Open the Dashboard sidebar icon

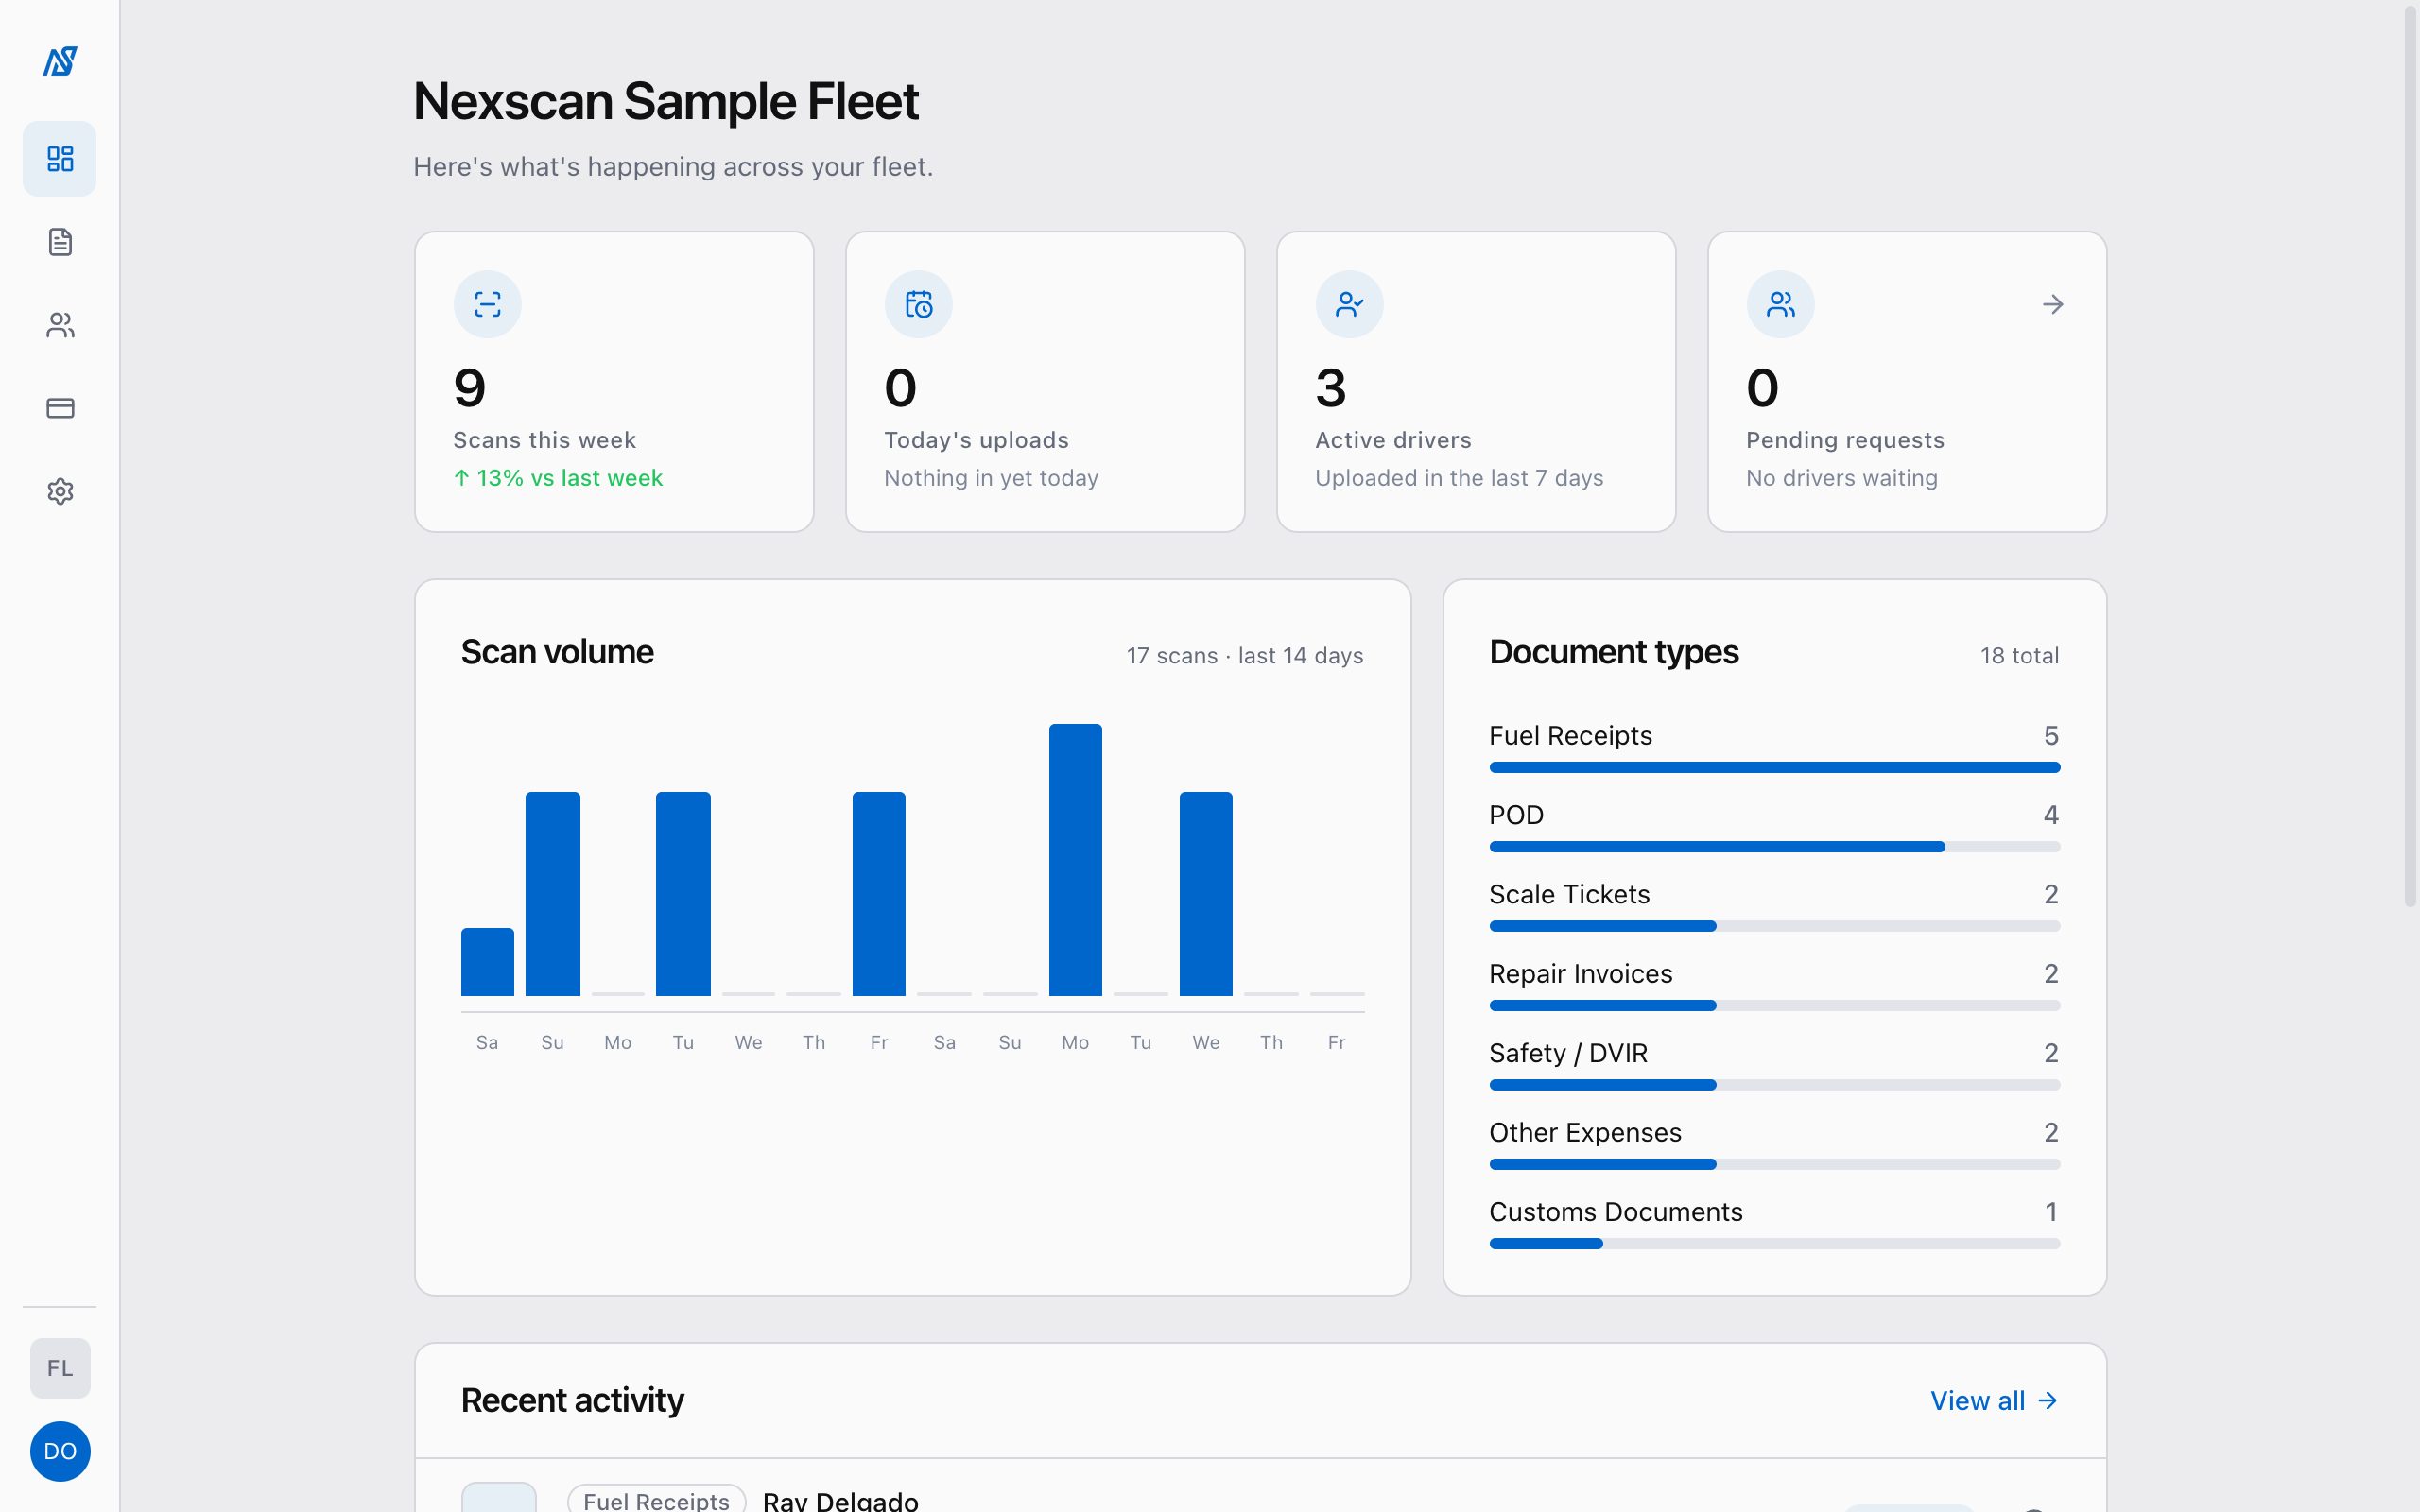[x=60, y=159]
